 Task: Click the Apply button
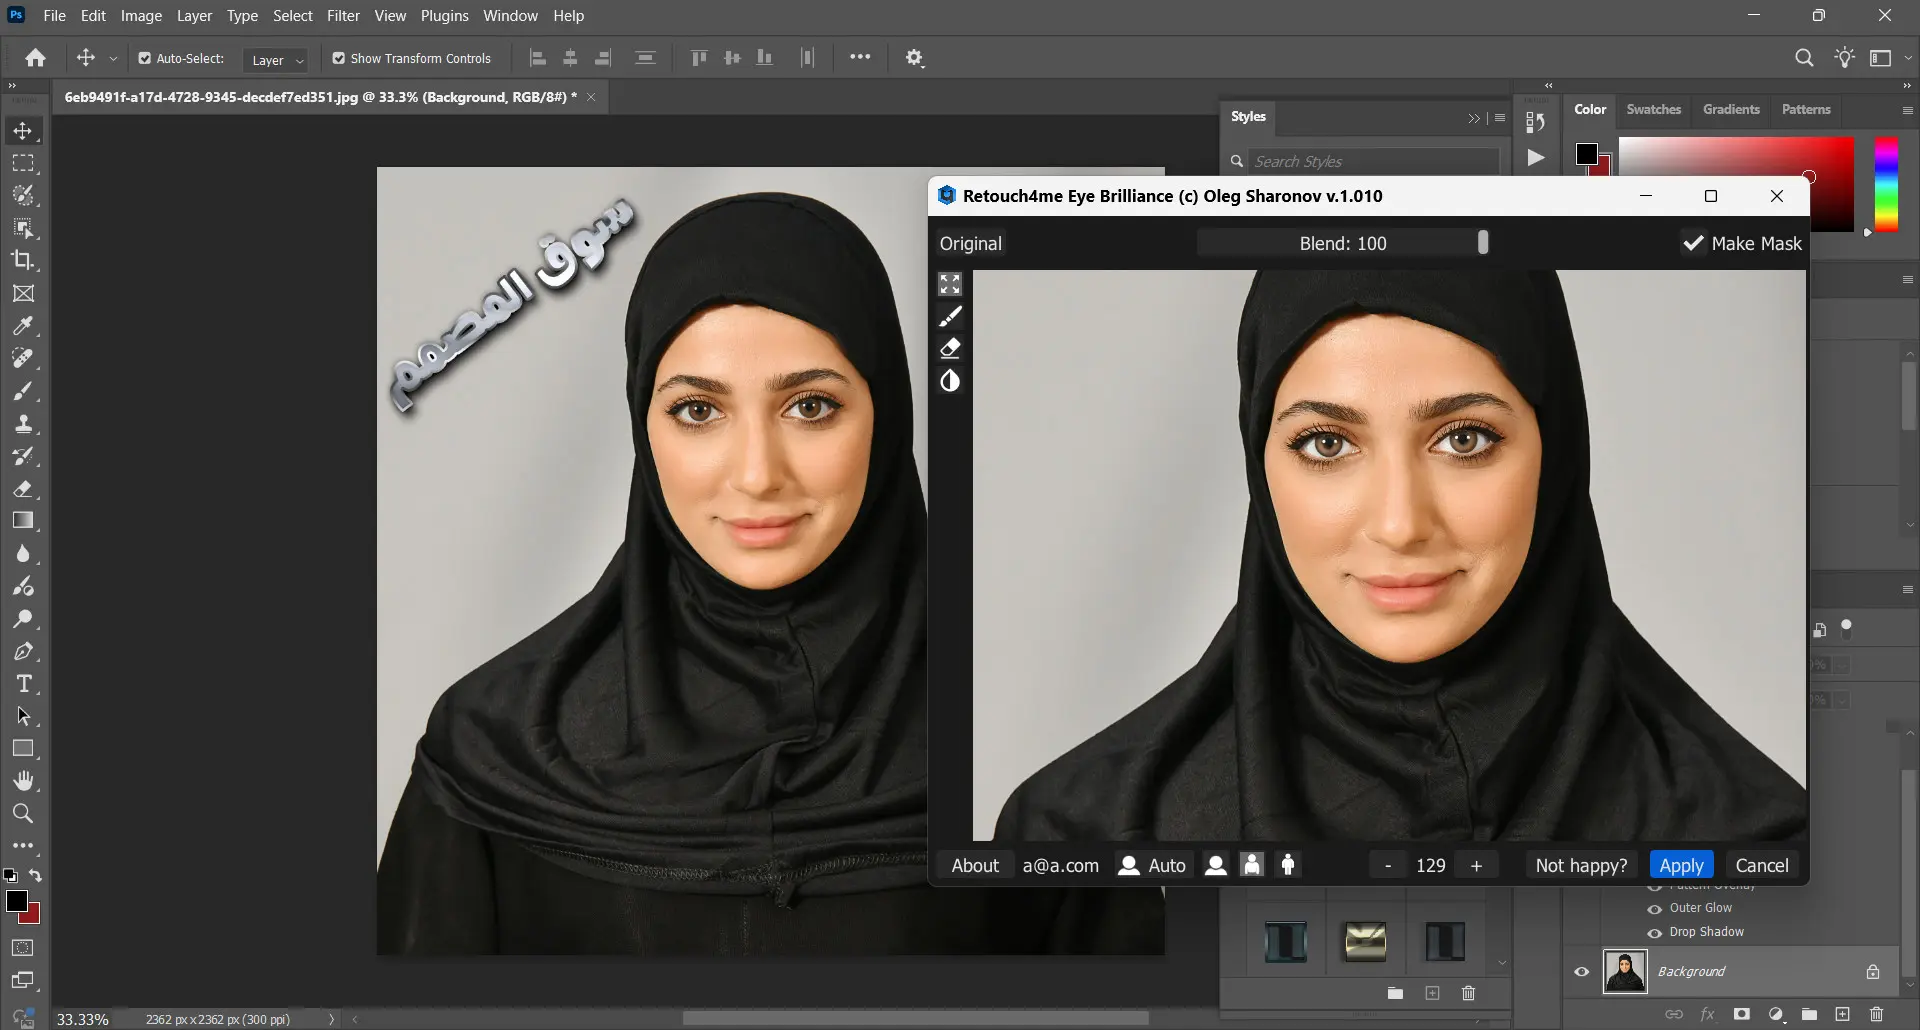[1681, 864]
